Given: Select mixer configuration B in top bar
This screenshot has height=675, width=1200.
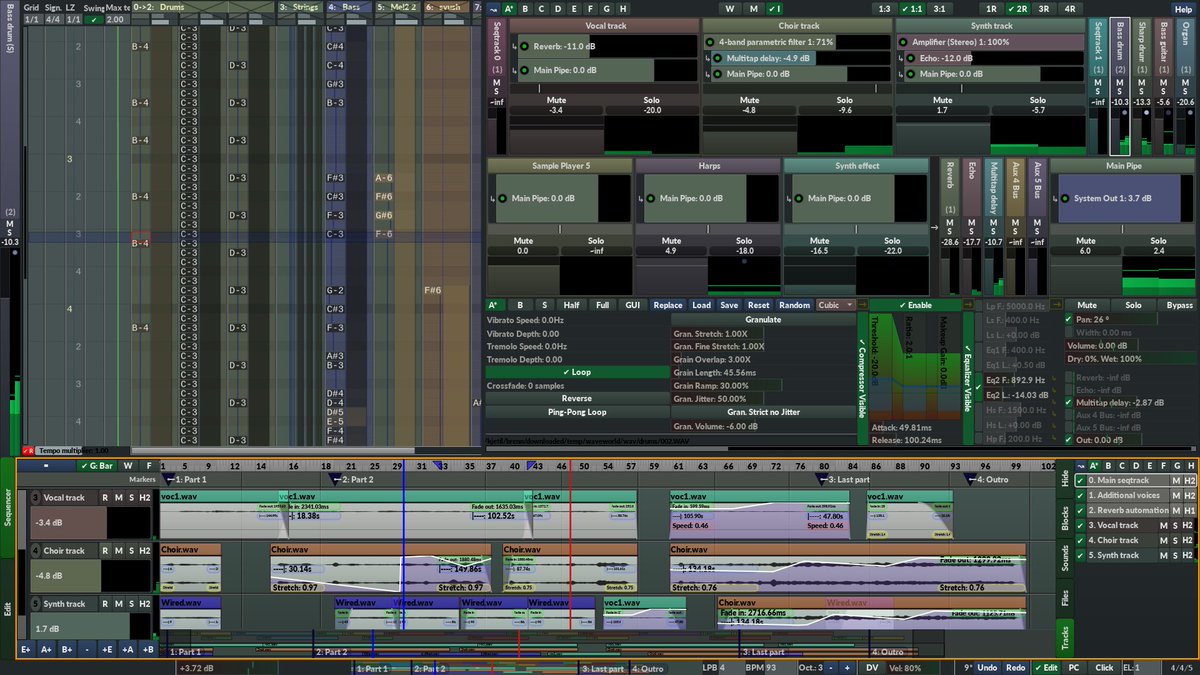Looking at the screenshot, I should pos(526,8).
